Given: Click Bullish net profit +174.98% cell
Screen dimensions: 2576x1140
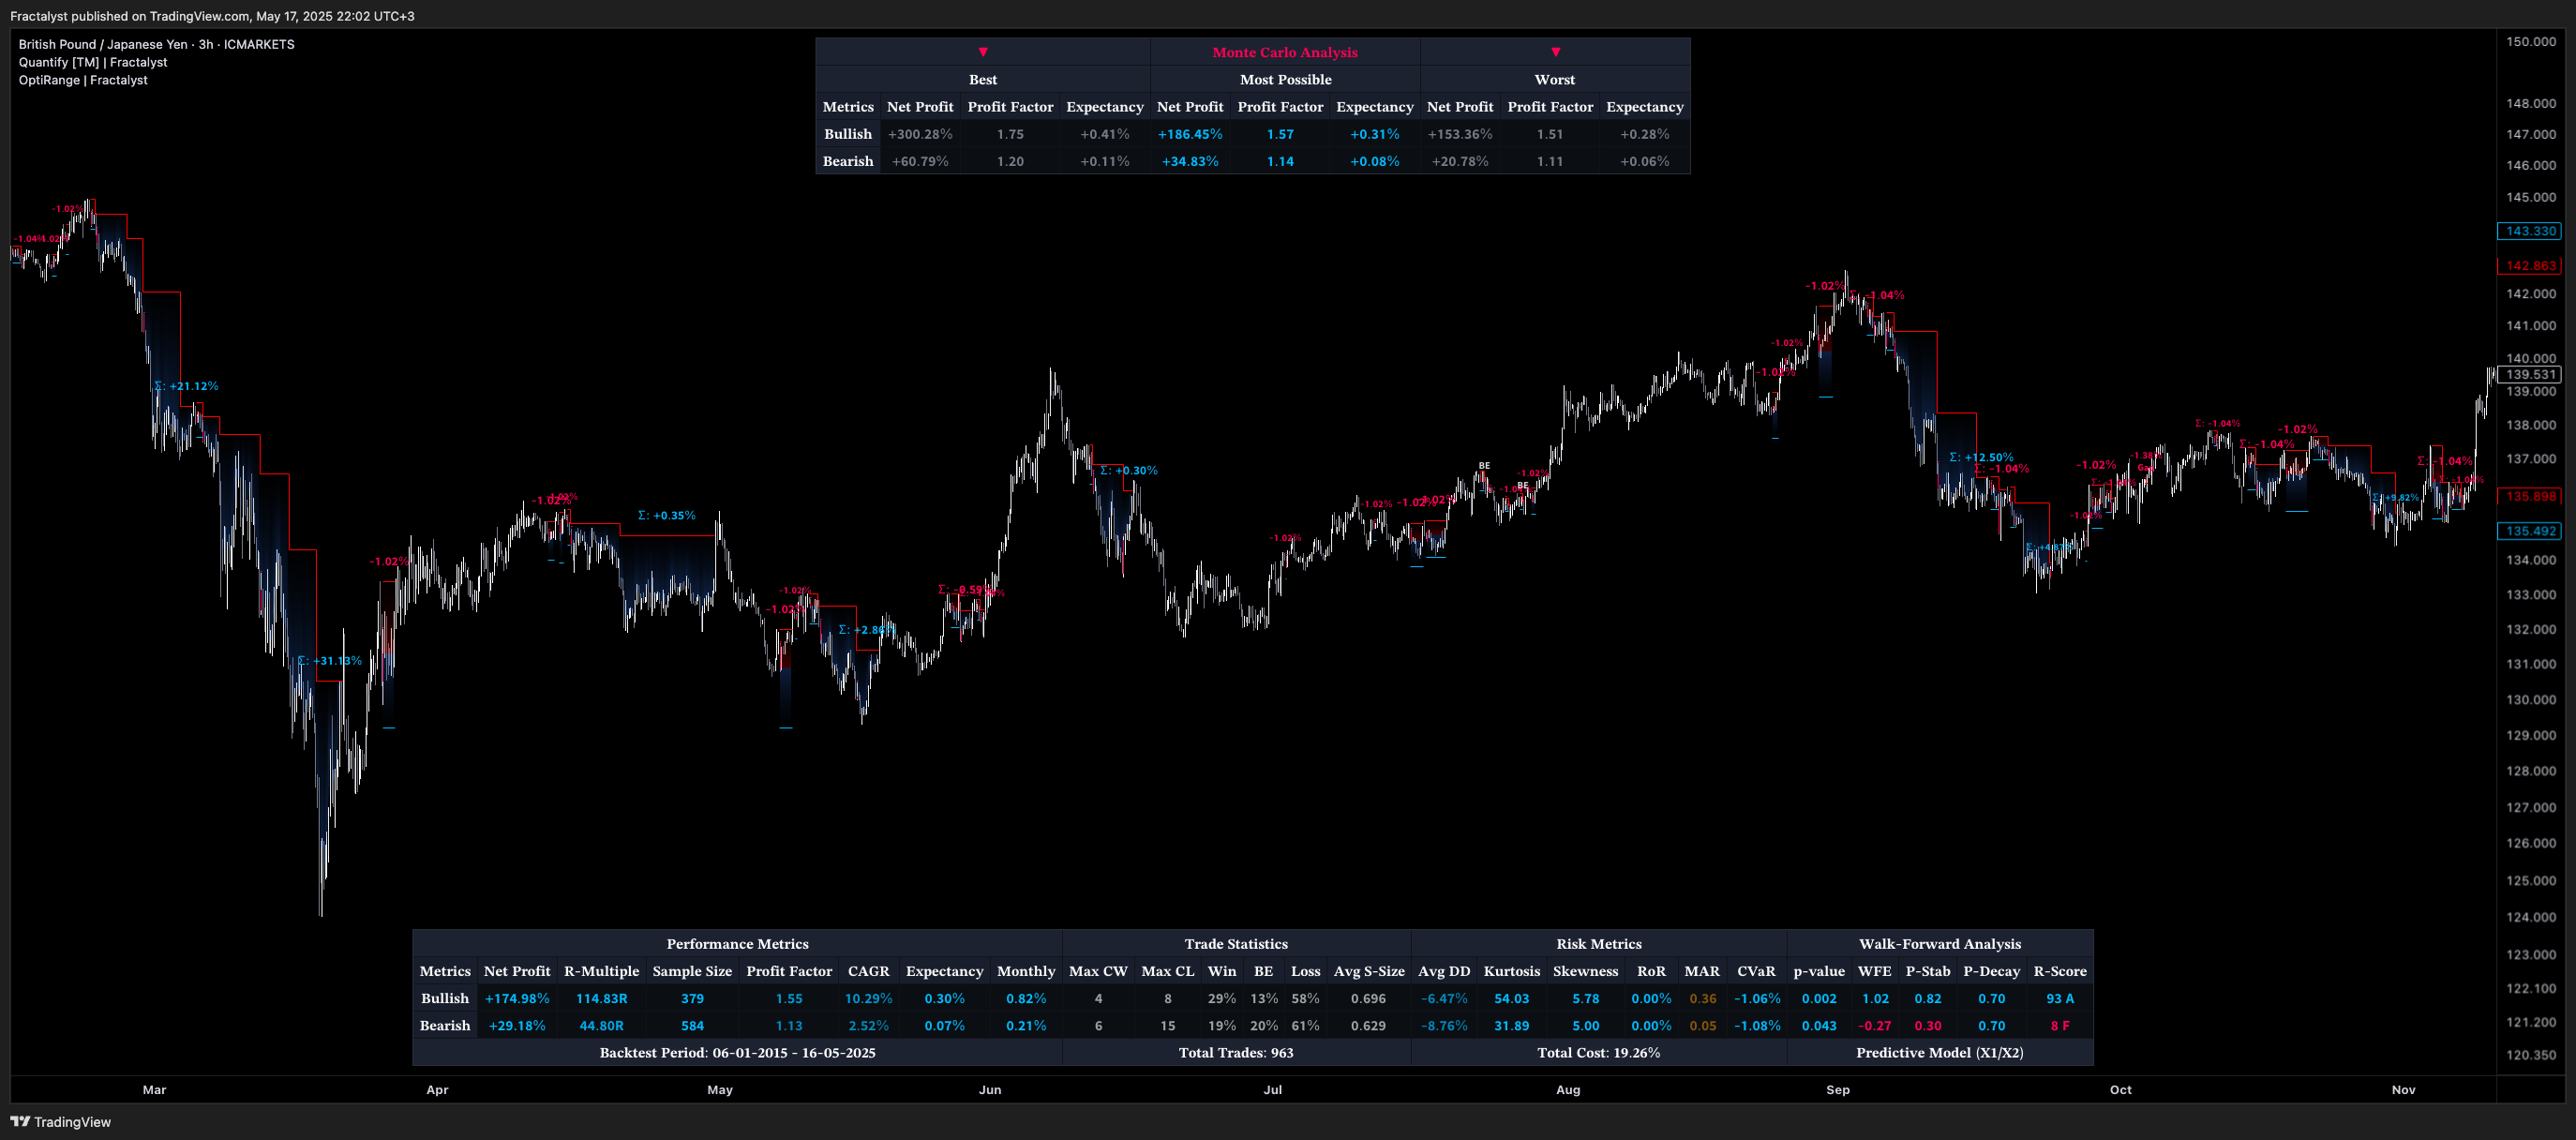Looking at the screenshot, I should (x=517, y=999).
